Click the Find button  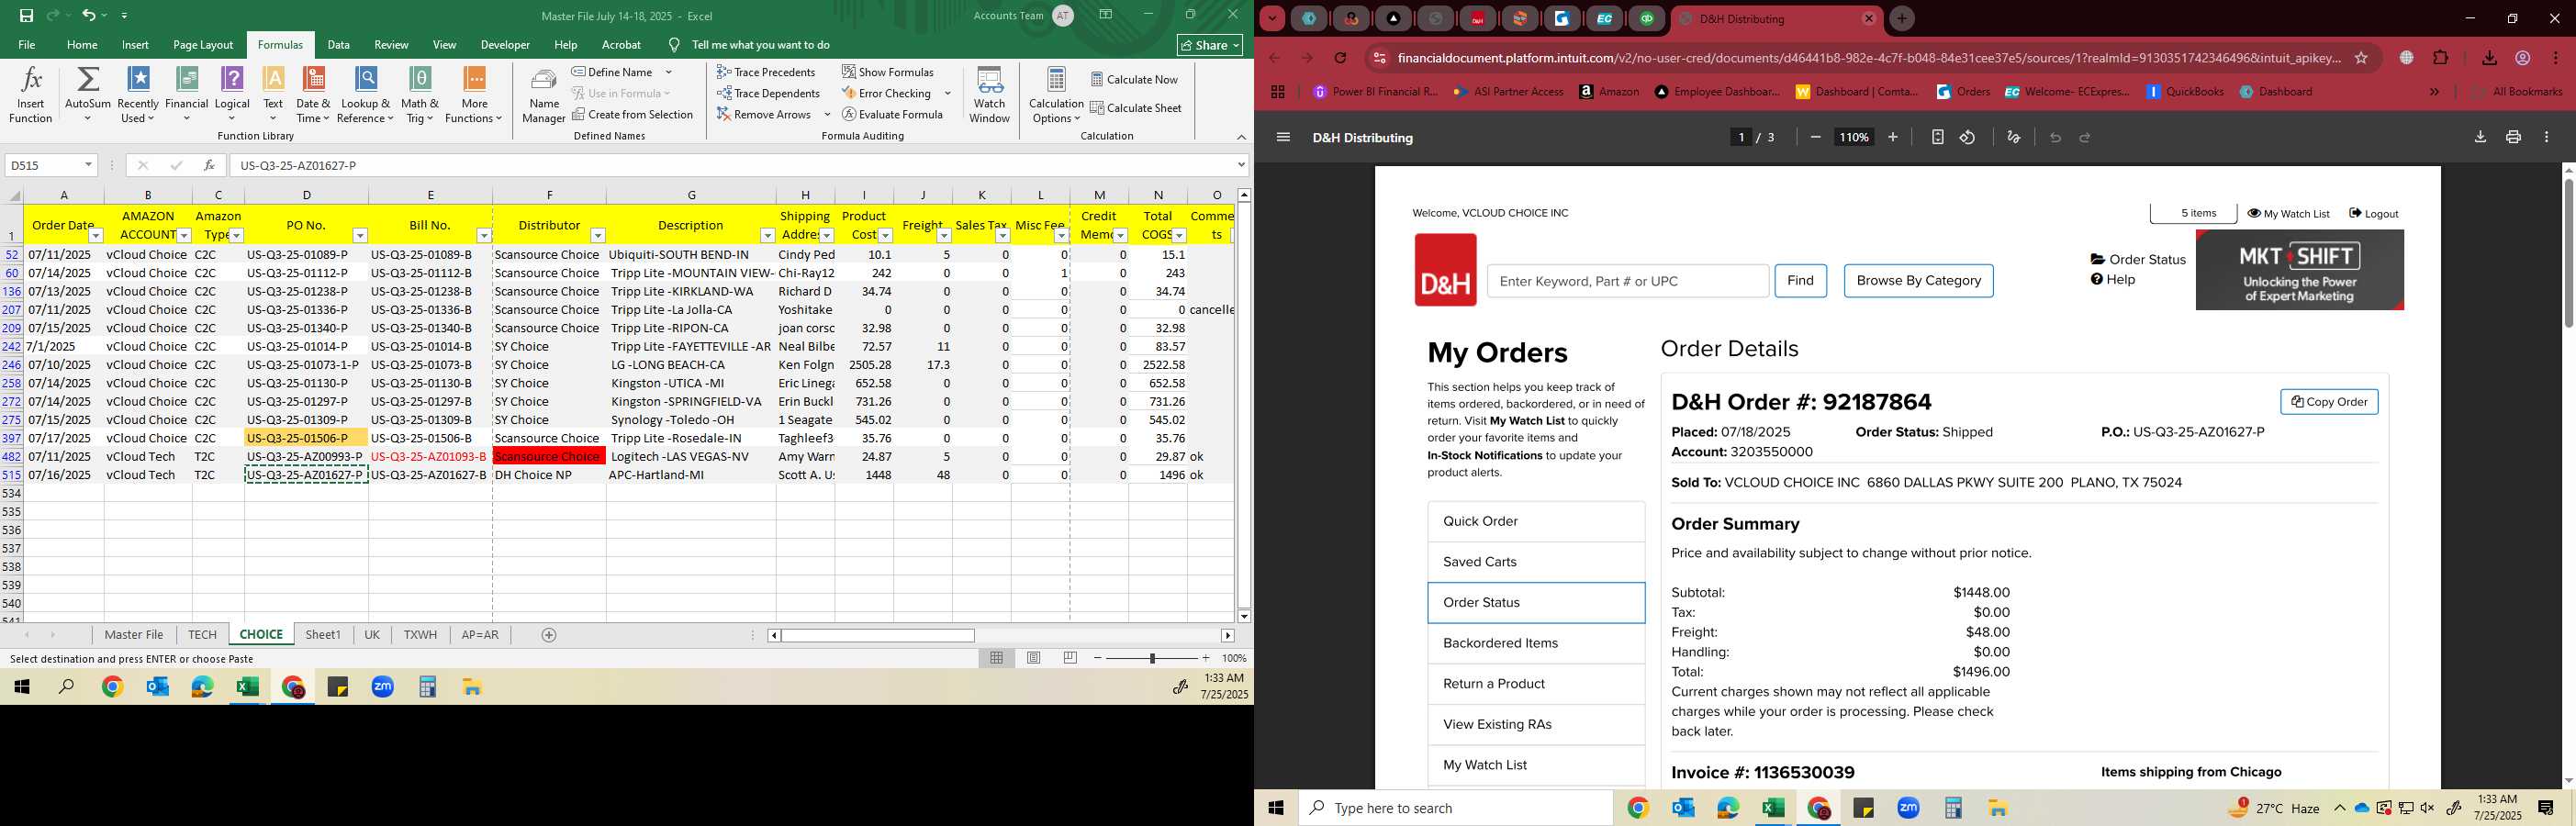pyautogui.click(x=1800, y=281)
